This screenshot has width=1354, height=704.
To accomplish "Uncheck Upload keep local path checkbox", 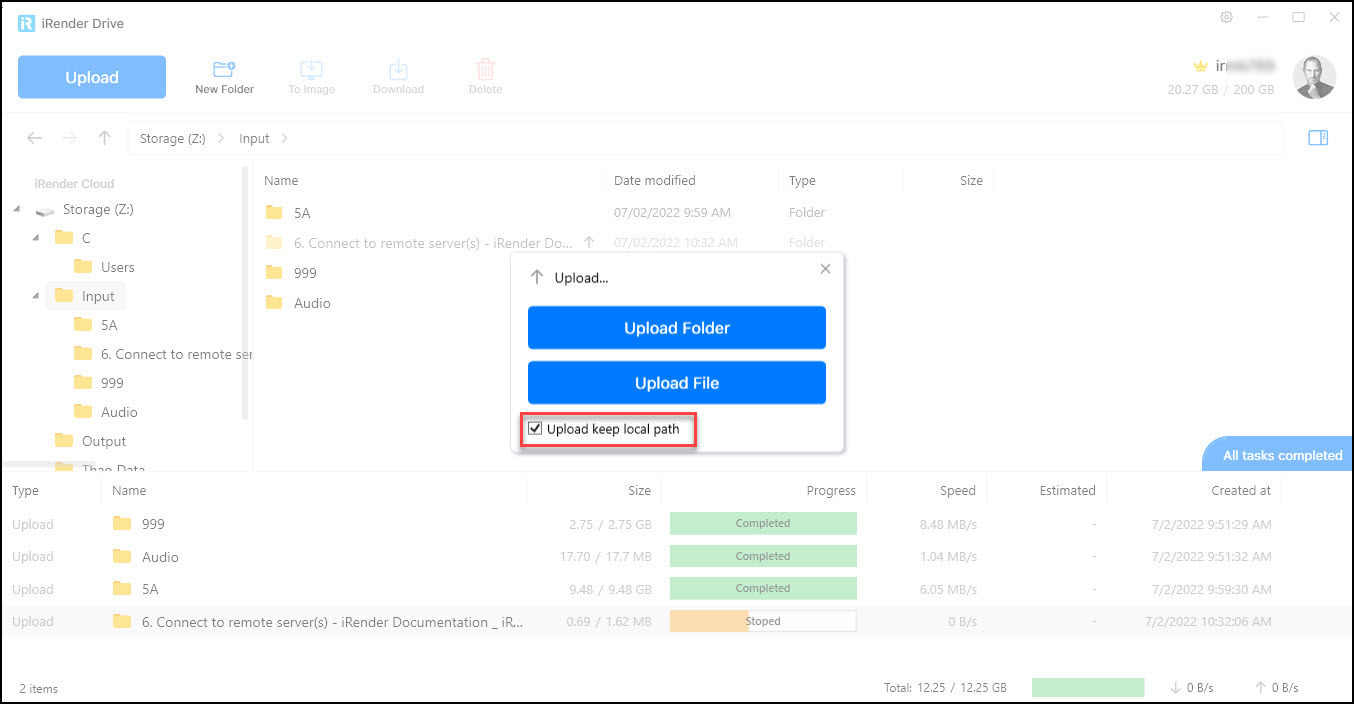I will (536, 429).
